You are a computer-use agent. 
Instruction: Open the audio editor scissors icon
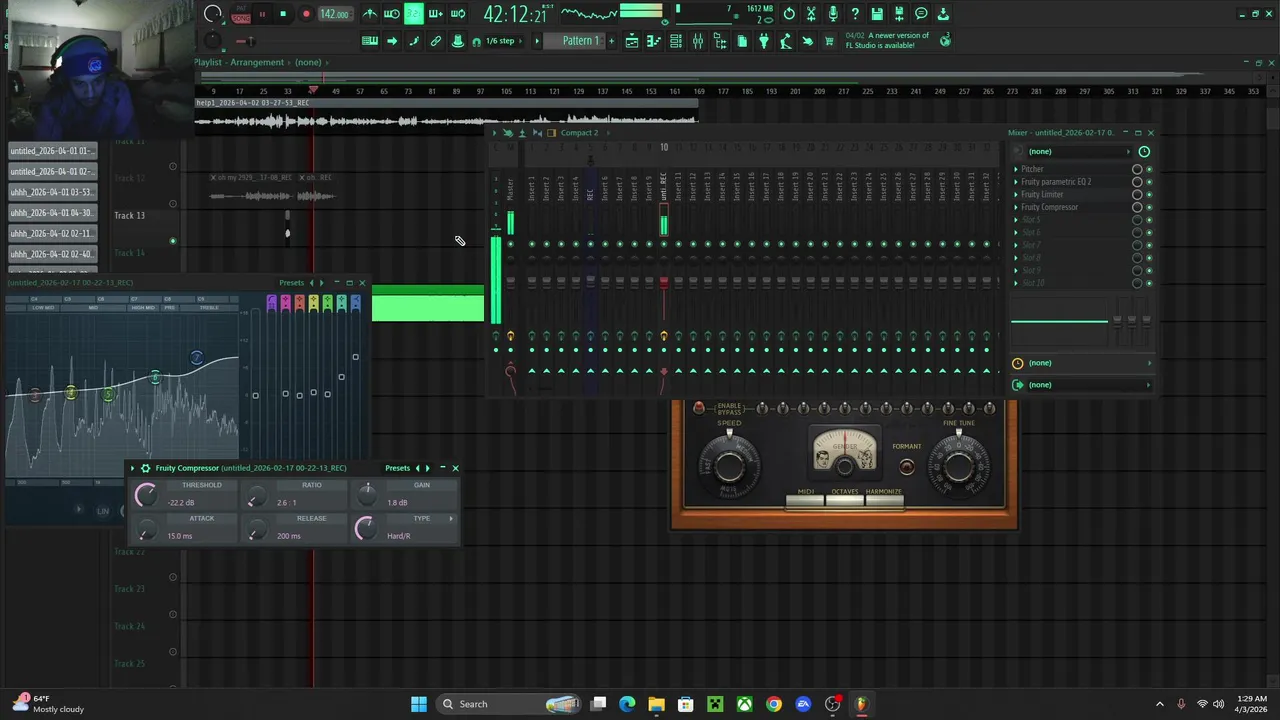(x=811, y=14)
